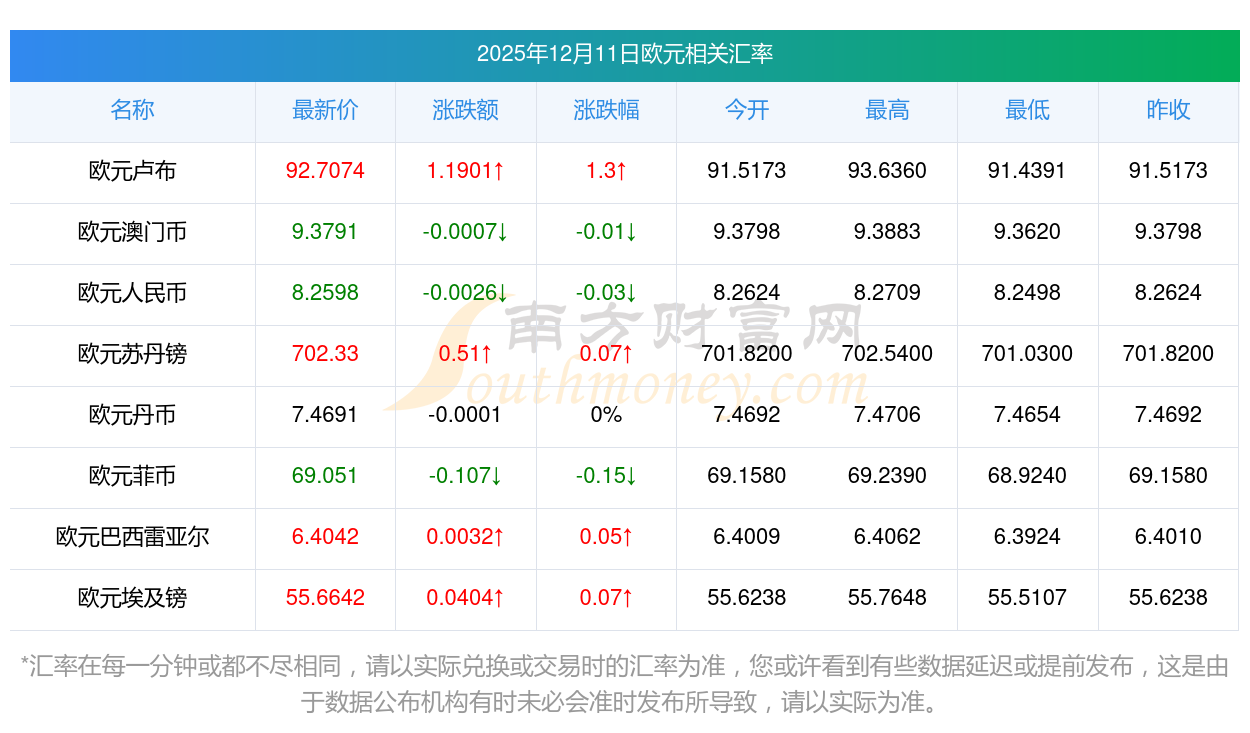
Task: Click high value 9.3883
Action: pyautogui.click(x=887, y=232)
